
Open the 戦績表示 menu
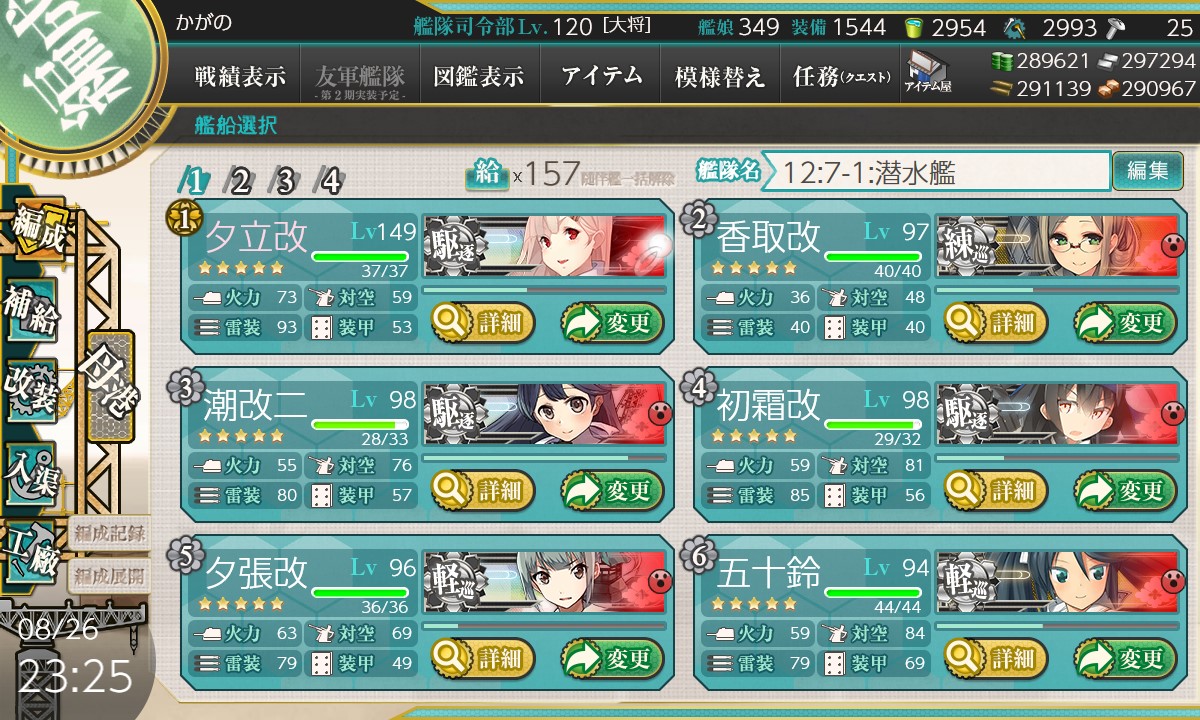240,76
